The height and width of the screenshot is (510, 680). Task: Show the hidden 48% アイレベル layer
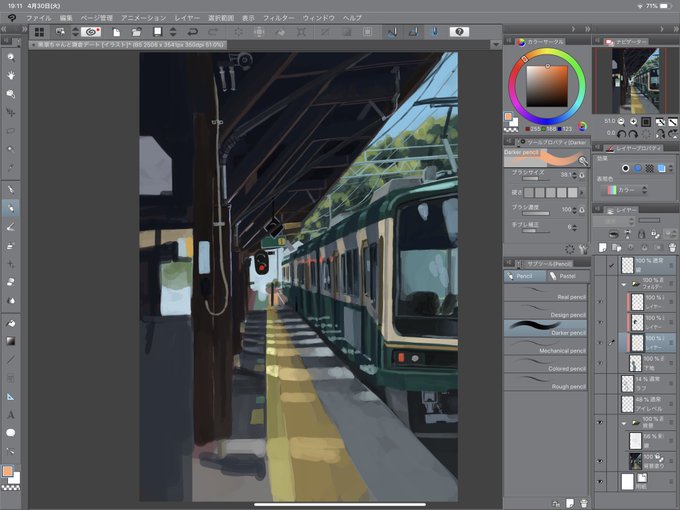(600, 404)
